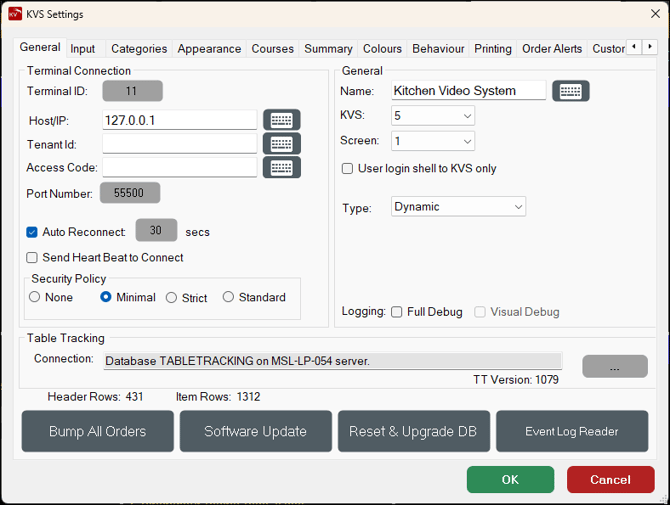Click the Item Rows: 1312 text
The height and width of the screenshot is (505, 670).
coord(218,396)
